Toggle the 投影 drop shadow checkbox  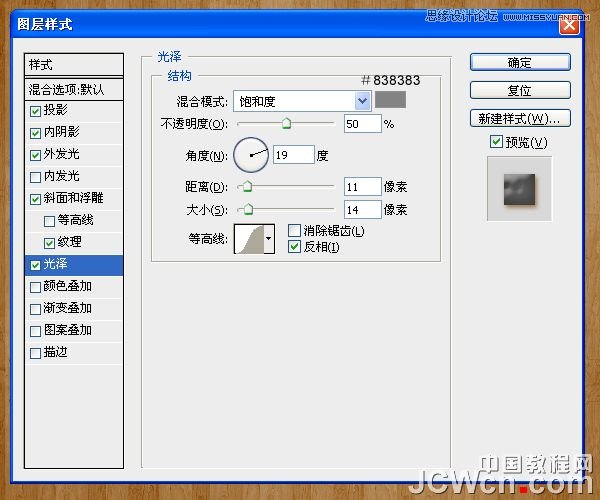click(35, 111)
